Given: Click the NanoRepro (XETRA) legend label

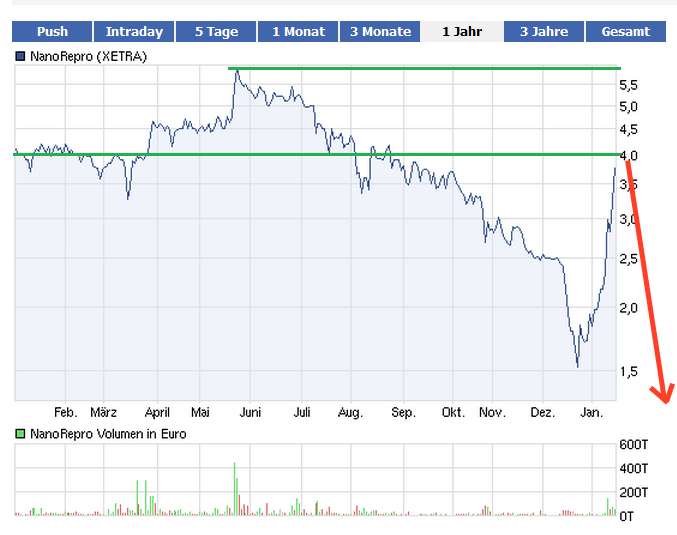Looking at the screenshot, I should [x=88, y=57].
